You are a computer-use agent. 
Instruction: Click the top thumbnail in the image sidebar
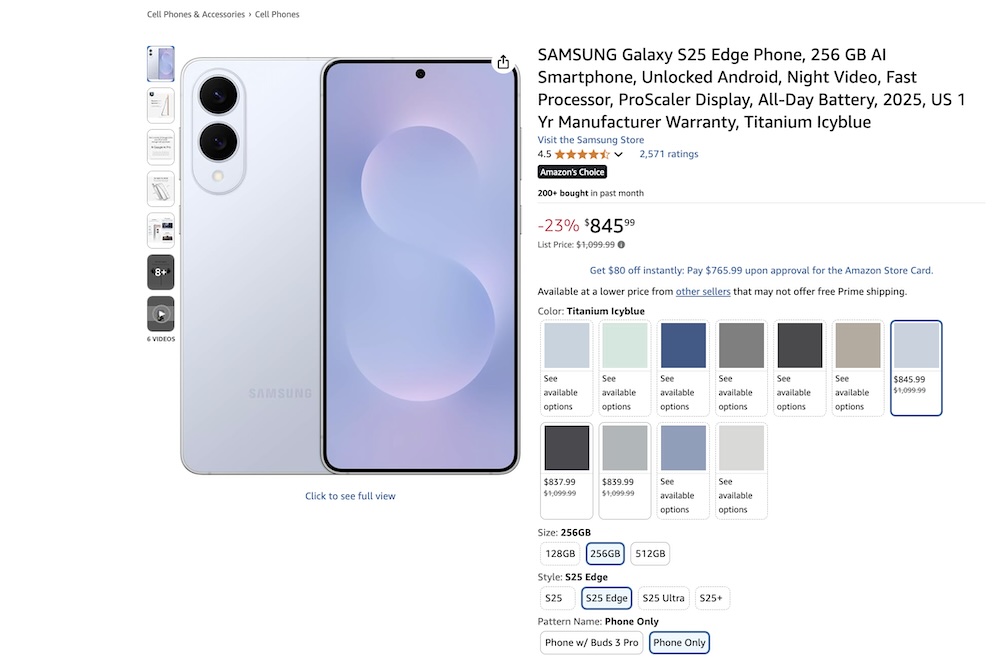[160, 63]
